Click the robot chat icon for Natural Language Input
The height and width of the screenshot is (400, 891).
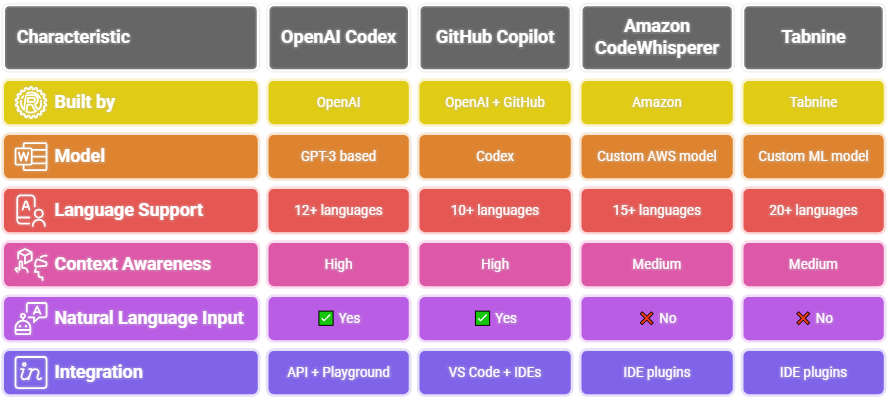[x=31, y=318]
